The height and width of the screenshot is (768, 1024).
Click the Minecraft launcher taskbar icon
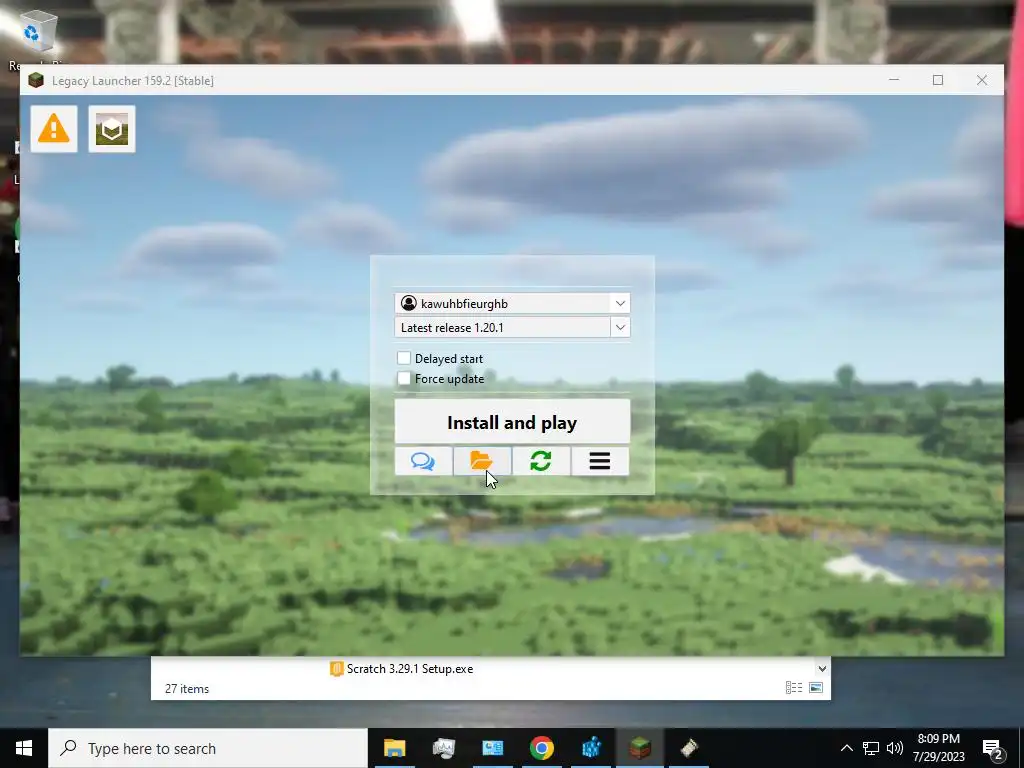(x=640, y=748)
